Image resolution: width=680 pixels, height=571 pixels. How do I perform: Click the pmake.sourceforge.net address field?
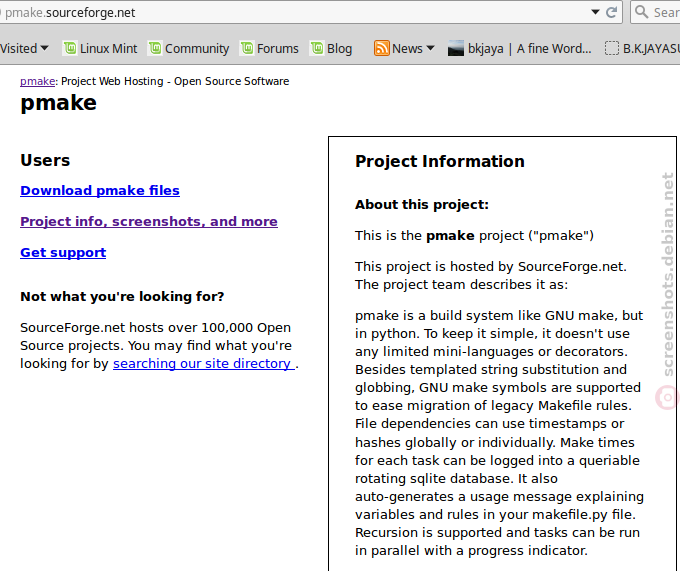click(311, 13)
